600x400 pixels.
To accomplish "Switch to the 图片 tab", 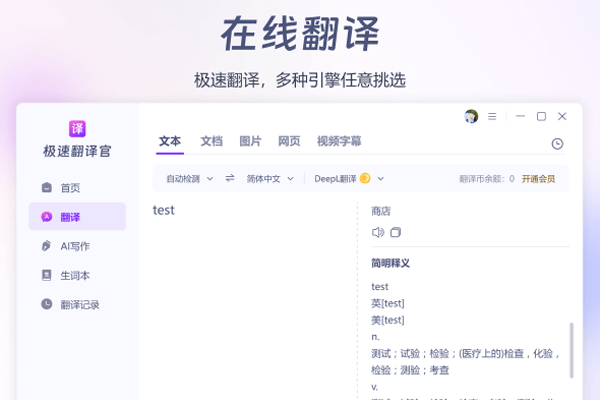I will pyautogui.click(x=250, y=141).
